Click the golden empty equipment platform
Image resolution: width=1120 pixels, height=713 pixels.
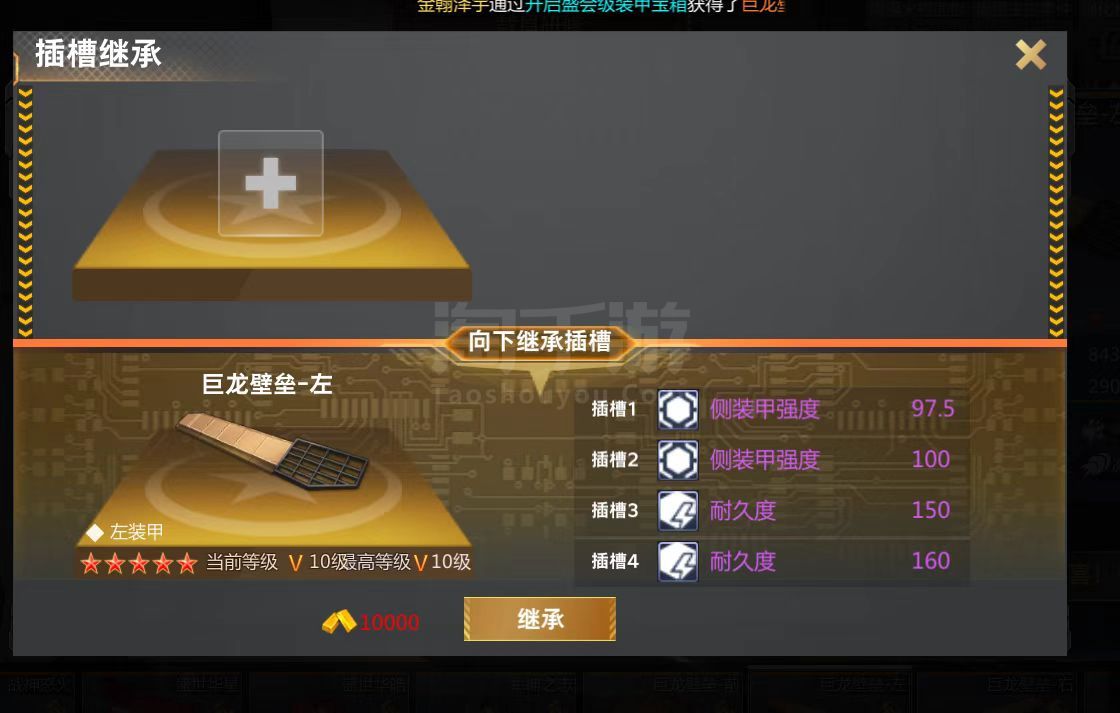pos(271,225)
